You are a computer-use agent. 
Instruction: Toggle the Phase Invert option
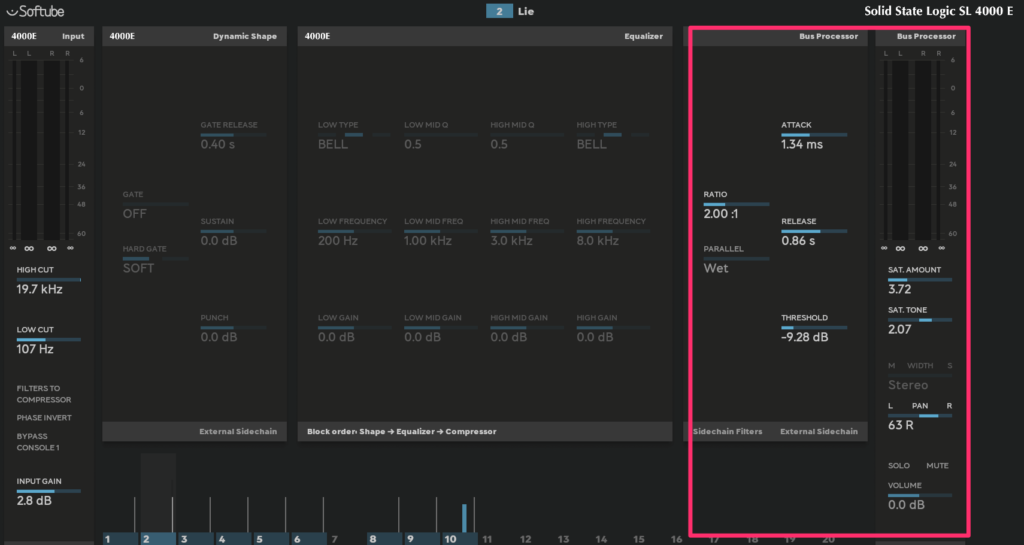[43, 418]
